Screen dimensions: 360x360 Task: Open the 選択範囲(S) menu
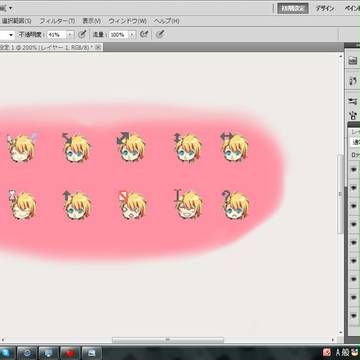click(x=16, y=21)
